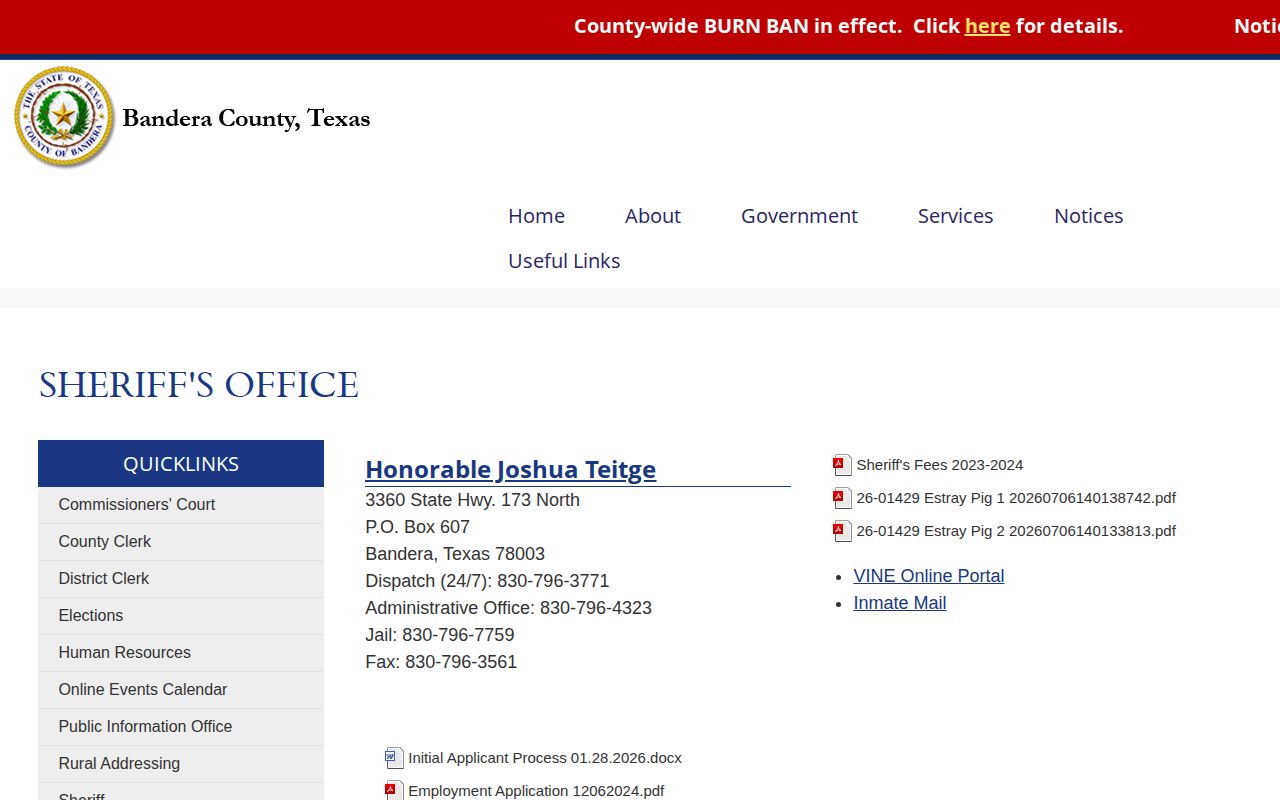
Task: Click the address line 3360 State Hwy. 173 North
Action: point(472,500)
